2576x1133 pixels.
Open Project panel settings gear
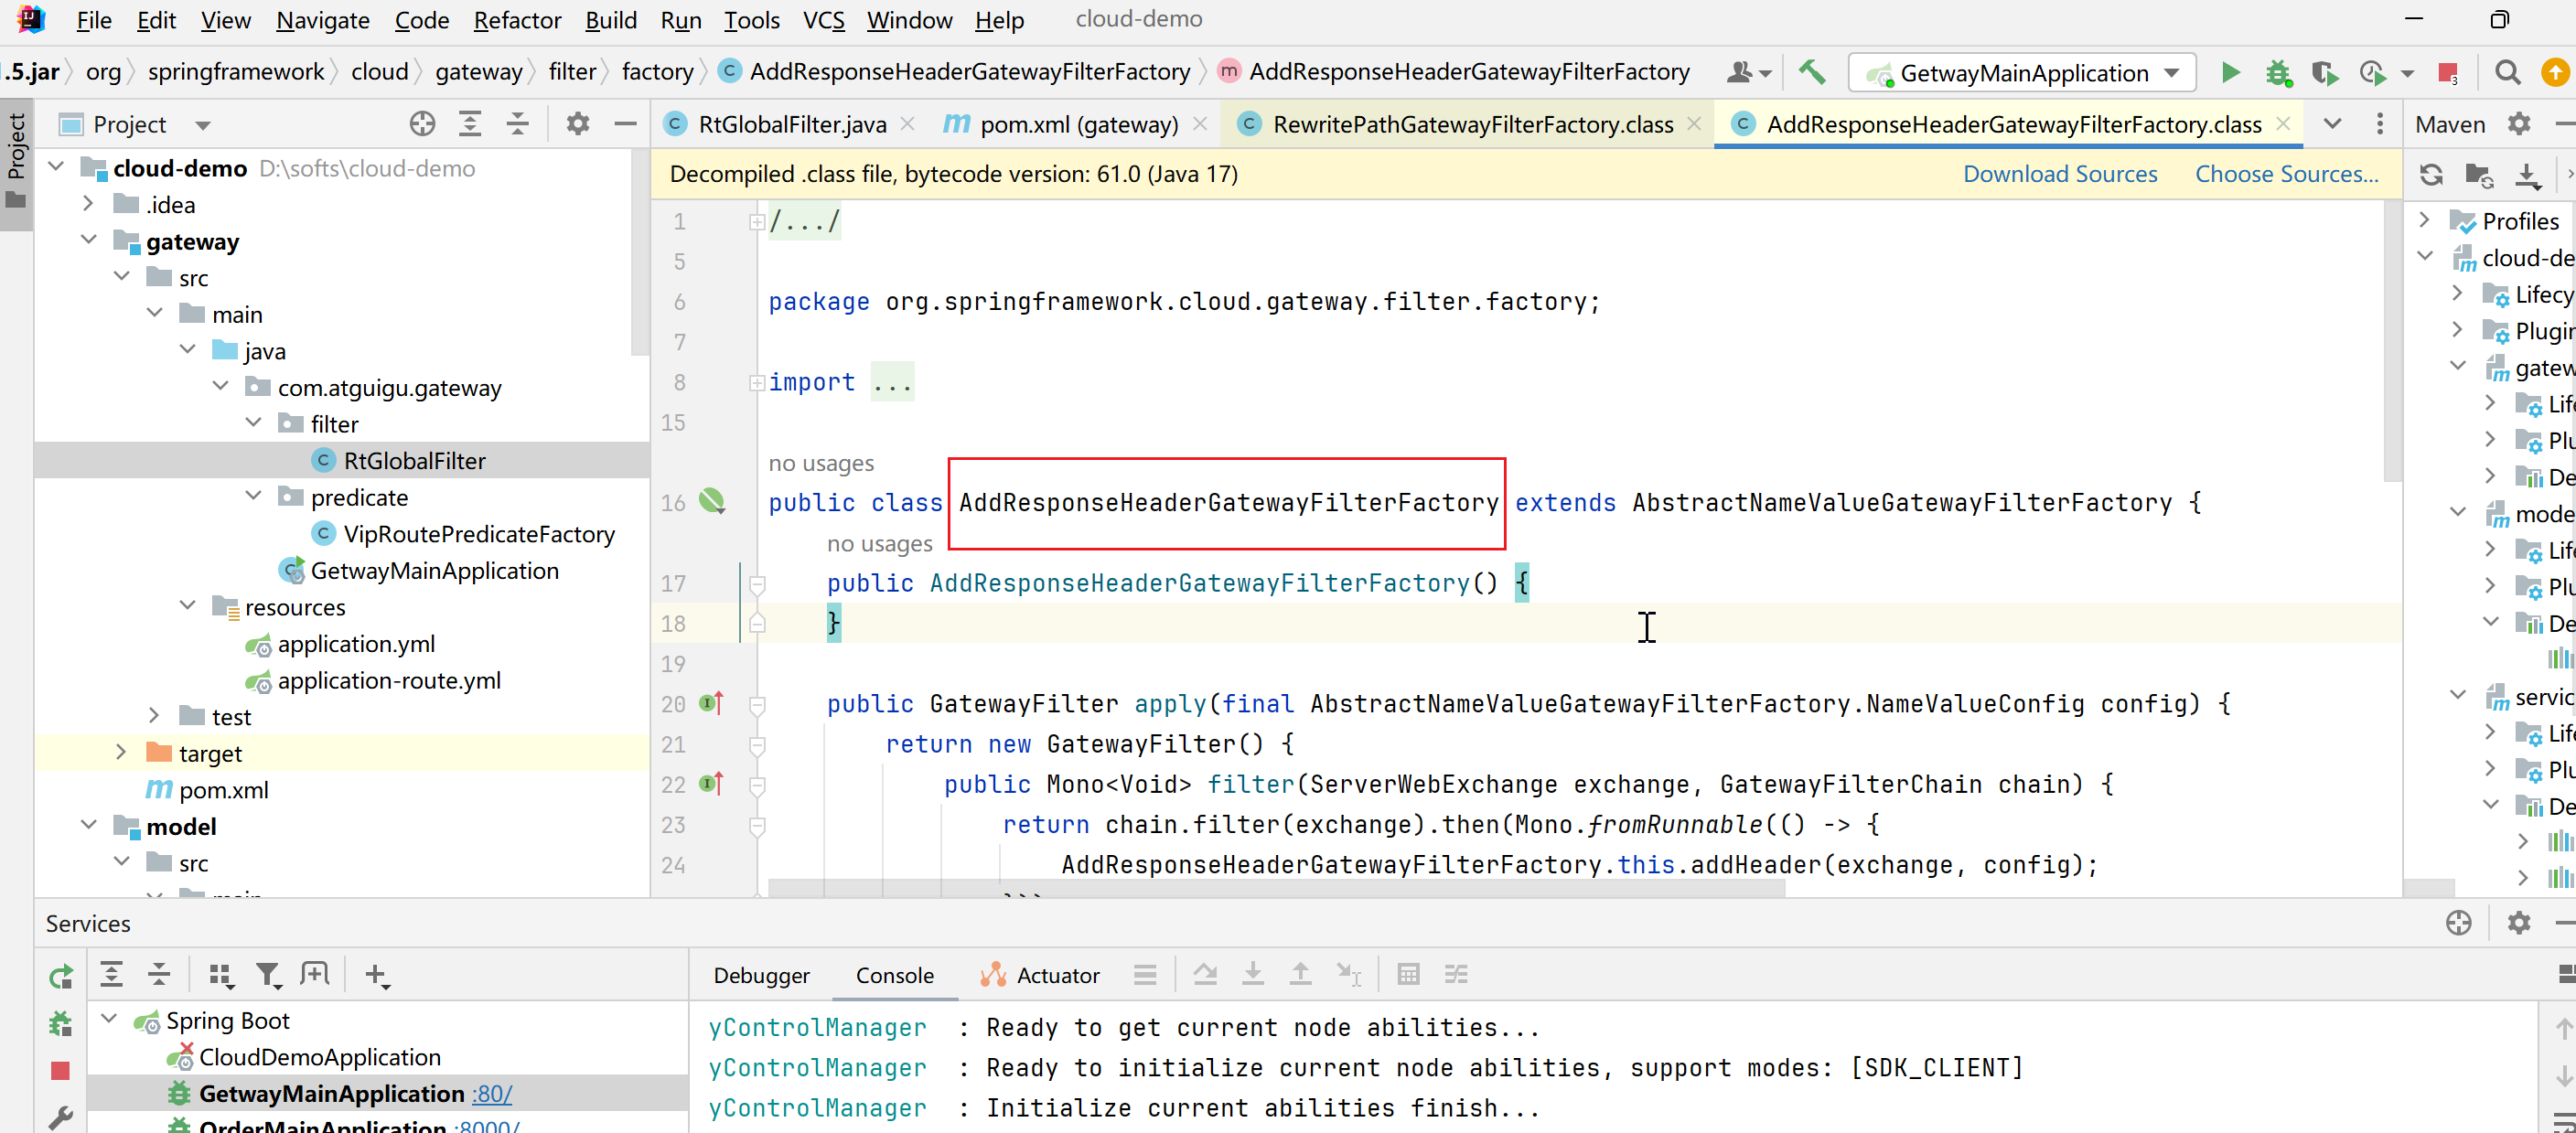pyautogui.click(x=577, y=124)
